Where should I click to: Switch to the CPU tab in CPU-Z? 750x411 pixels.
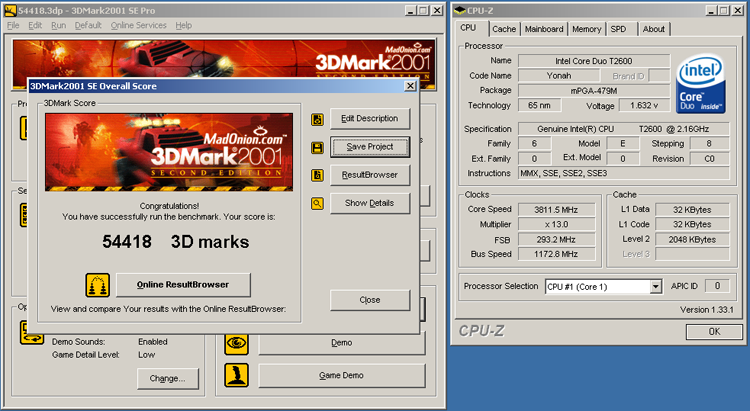click(468, 28)
